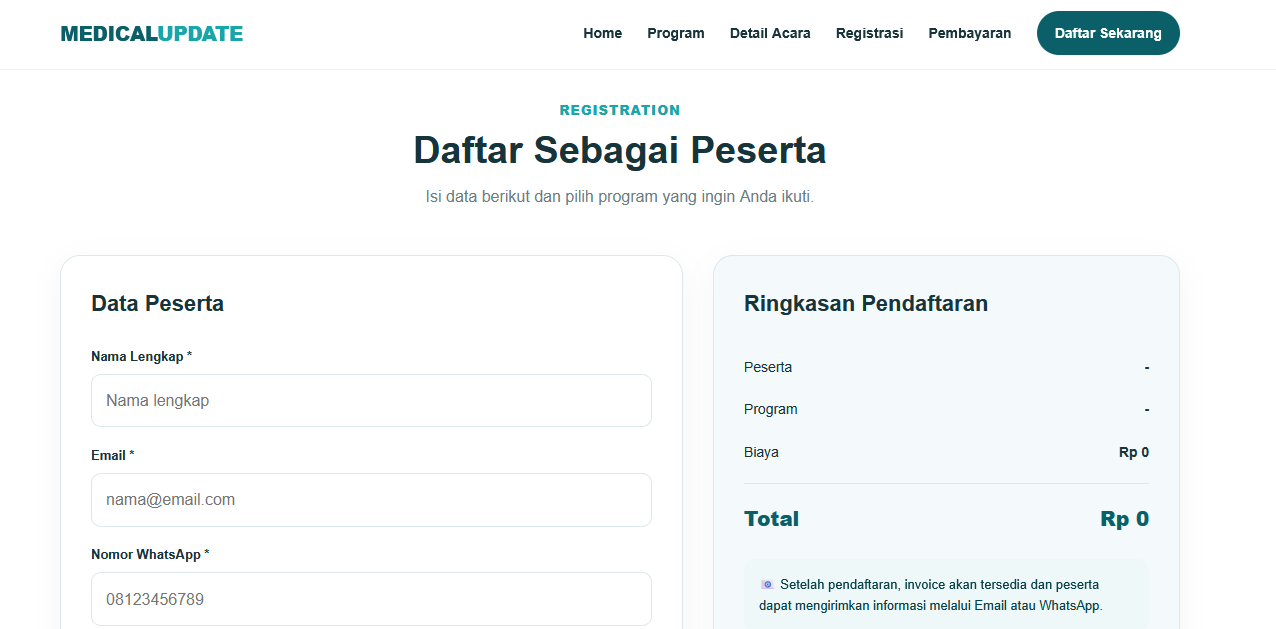Click the Biaya value Rp 0
Viewport: 1276px width, 629px height.
1134,452
